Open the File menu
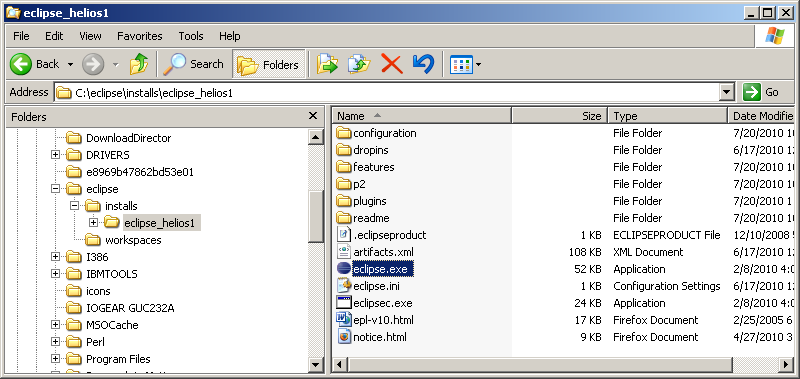This screenshot has width=800, height=379. [x=21, y=36]
